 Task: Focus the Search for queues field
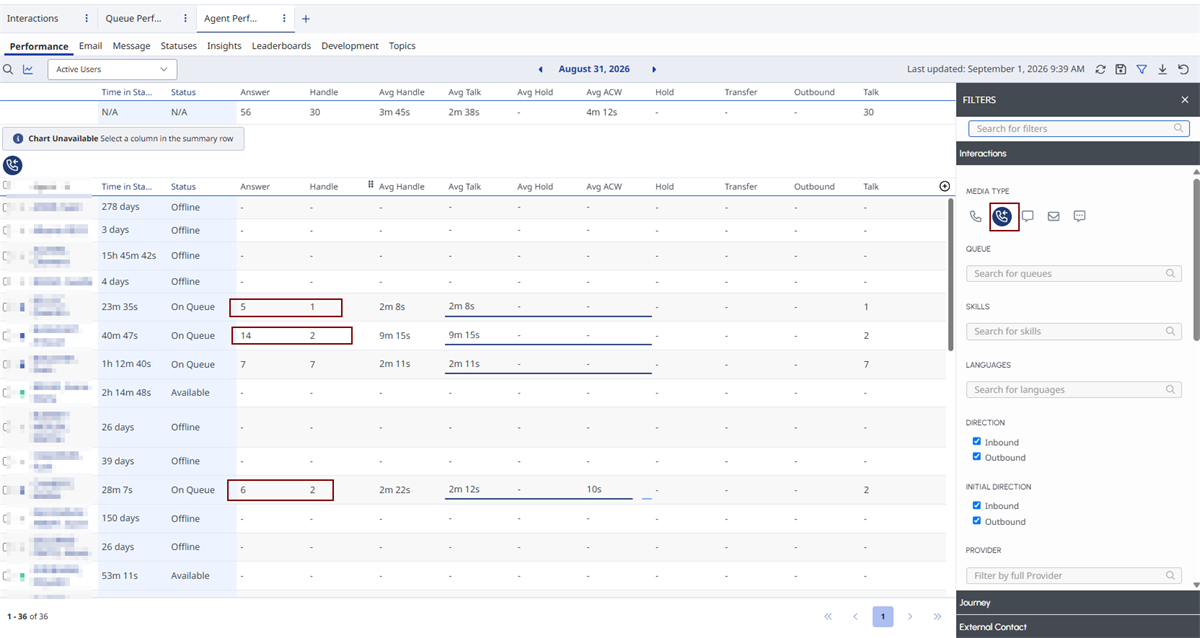(x=1074, y=274)
